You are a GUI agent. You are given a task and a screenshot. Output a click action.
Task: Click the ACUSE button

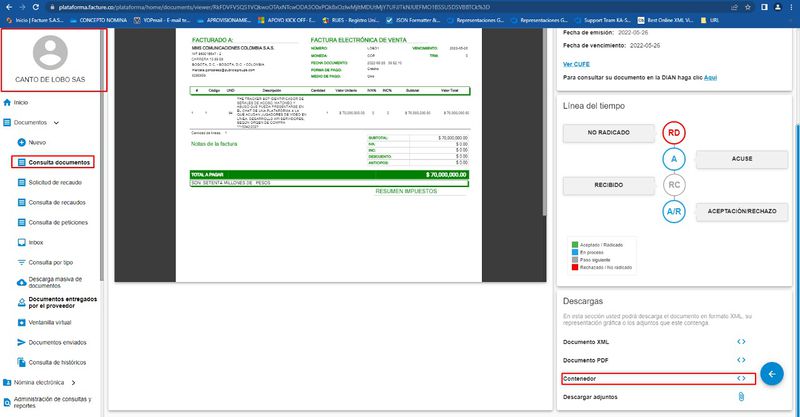coord(742,159)
